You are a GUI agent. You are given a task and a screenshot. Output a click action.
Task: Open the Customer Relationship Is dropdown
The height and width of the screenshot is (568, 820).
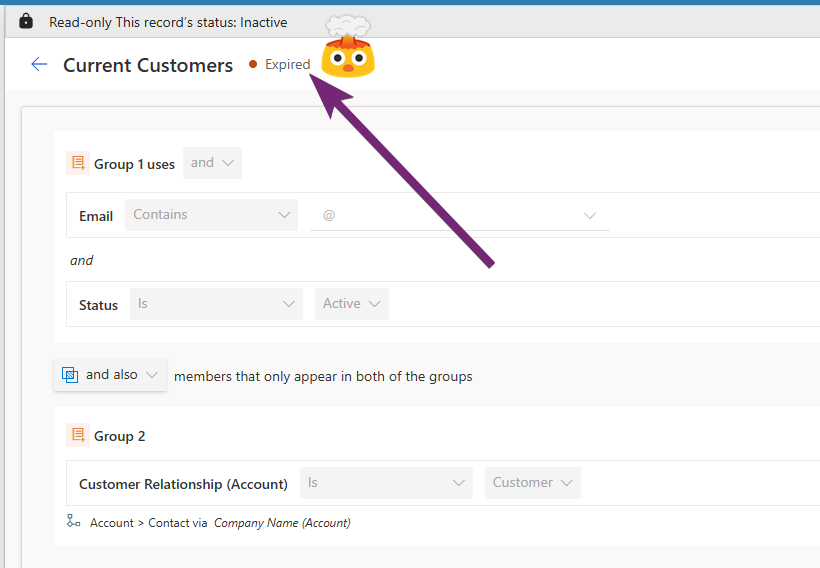coord(386,483)
